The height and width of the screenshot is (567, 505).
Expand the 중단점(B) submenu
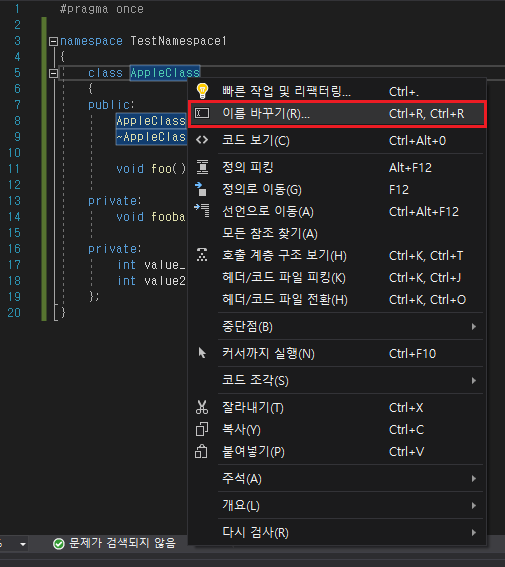pyautogui.click(x=337, y=327)
